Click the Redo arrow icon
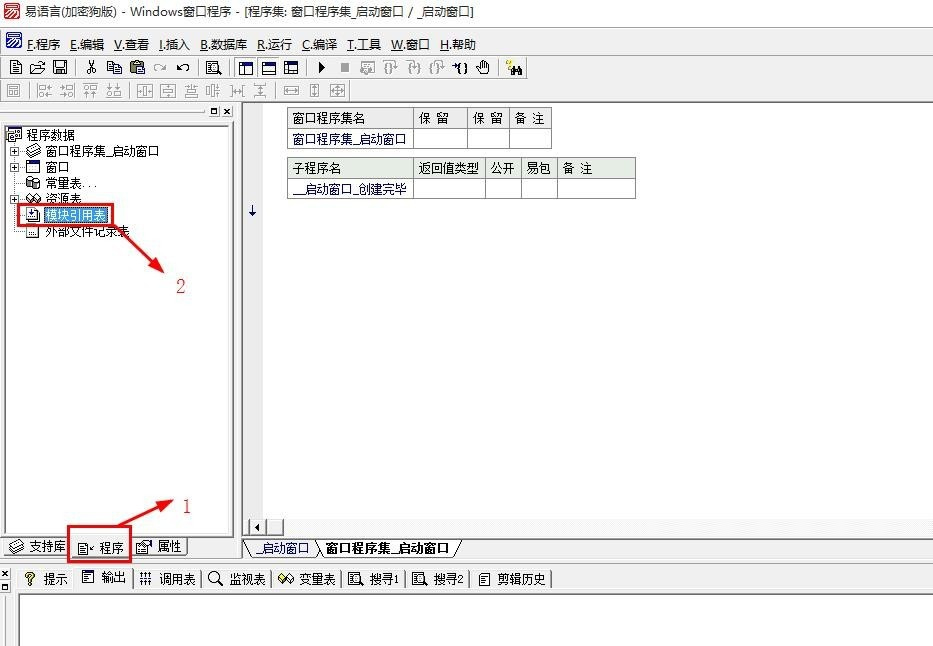 (159, 68)
